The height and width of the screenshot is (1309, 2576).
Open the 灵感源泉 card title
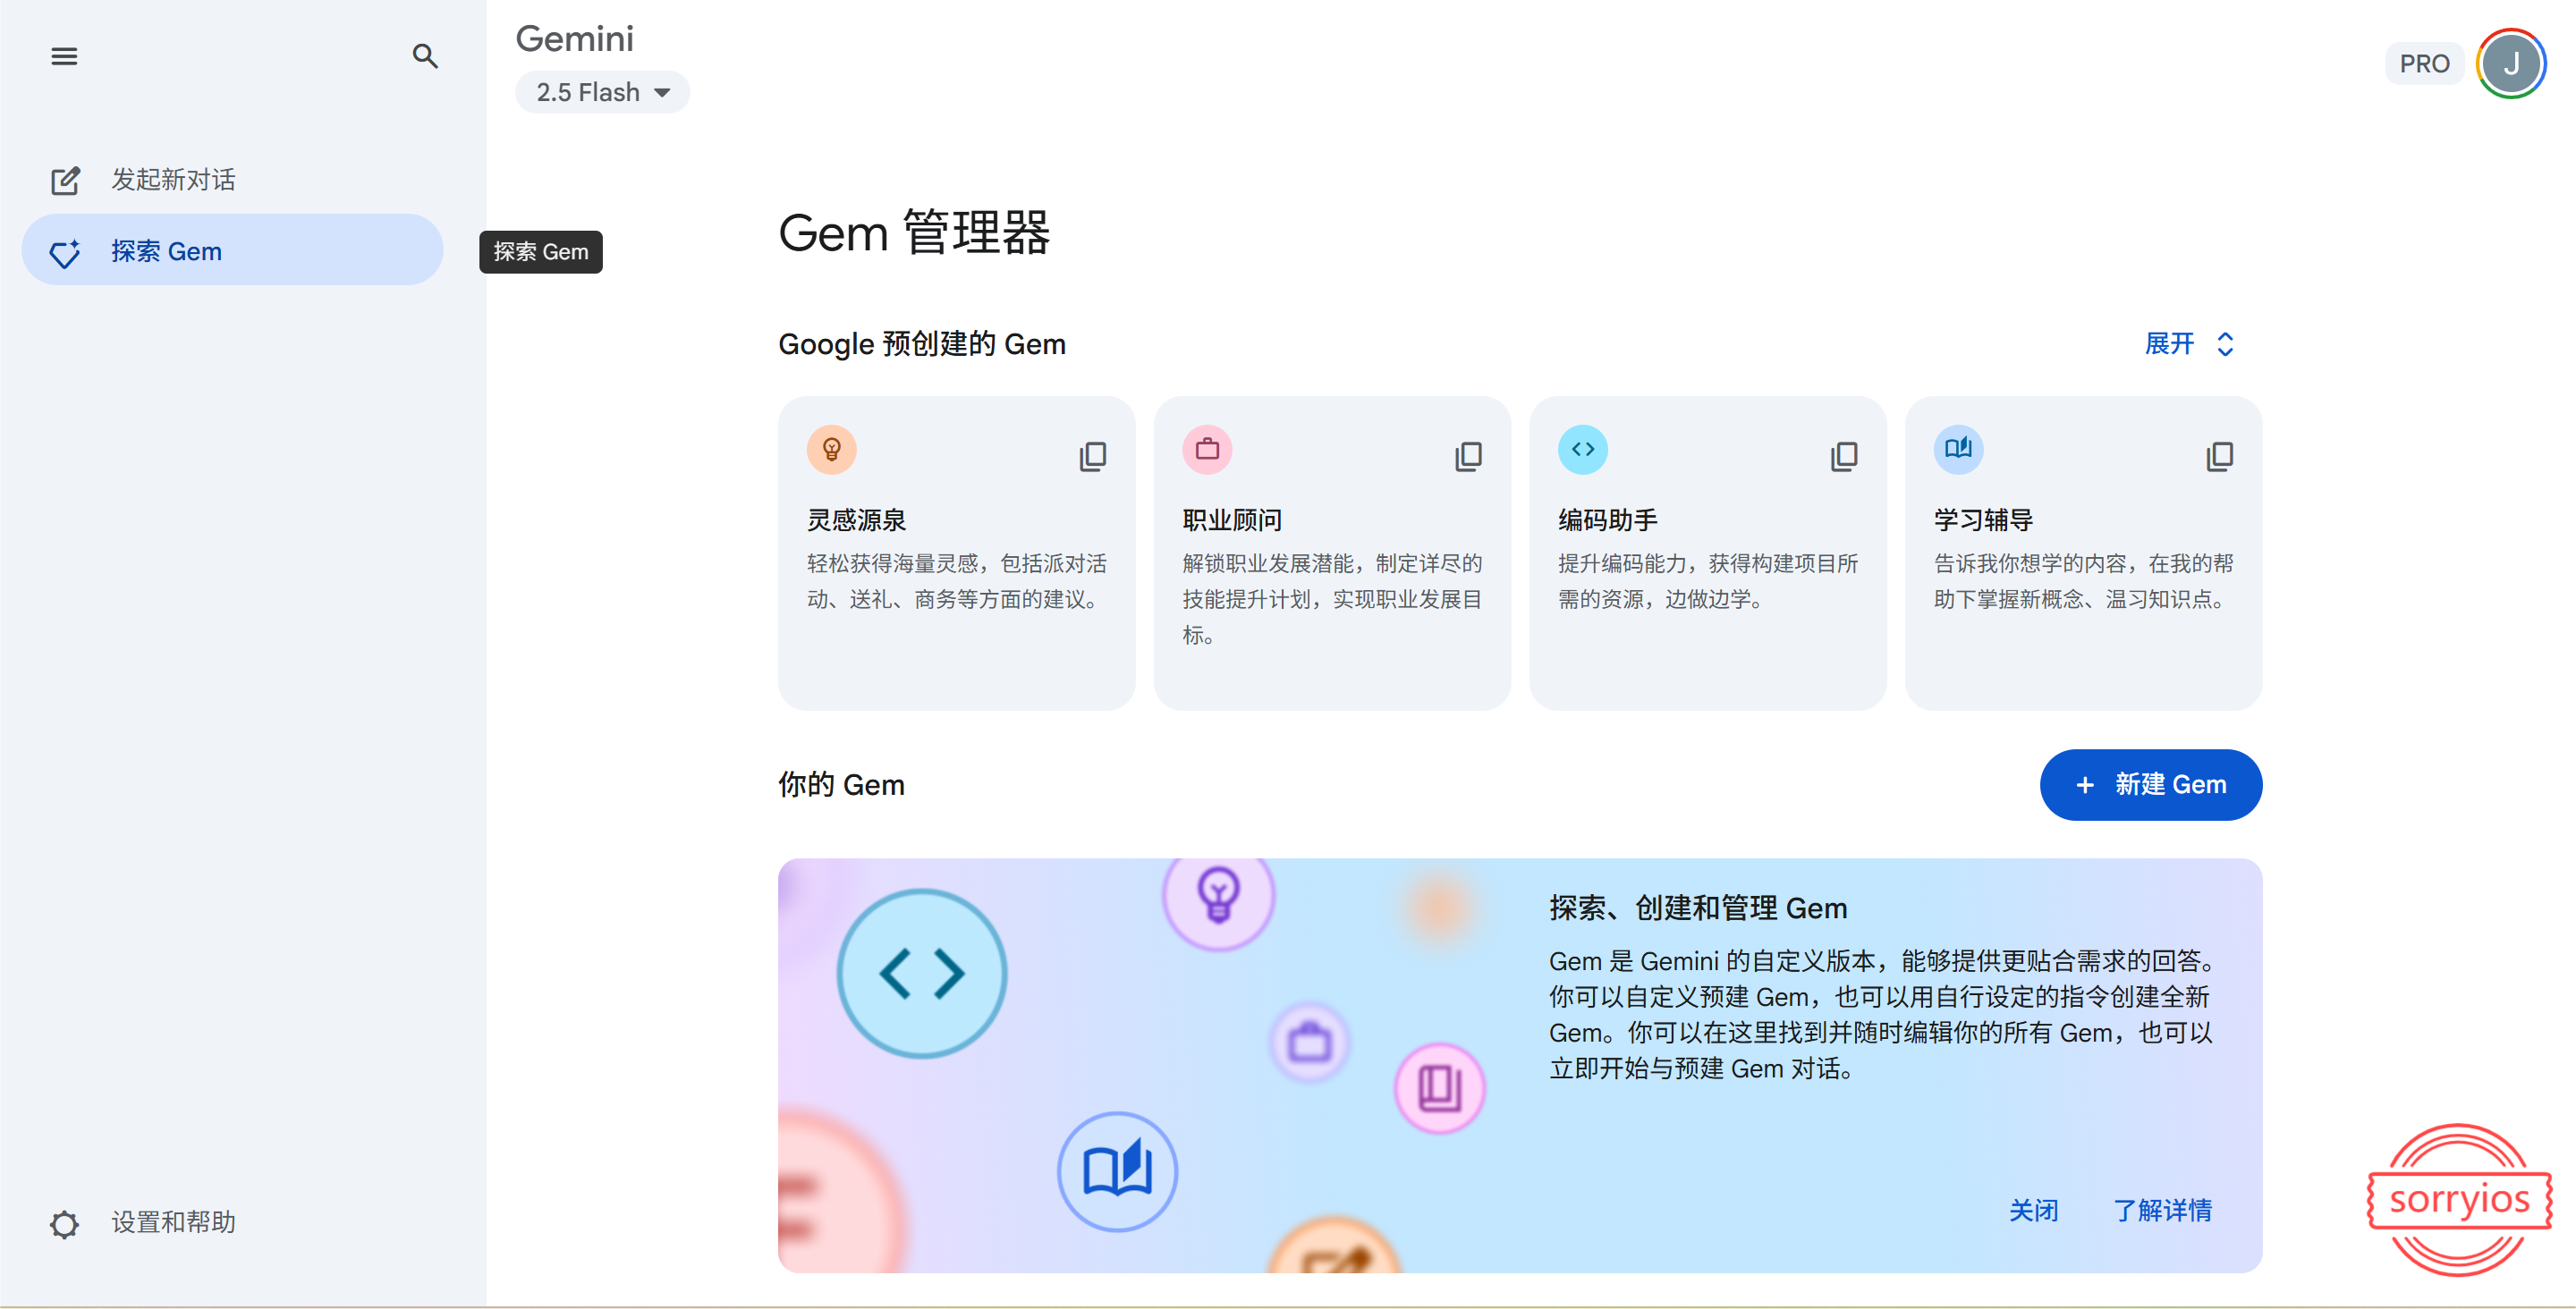click(857, 520)
